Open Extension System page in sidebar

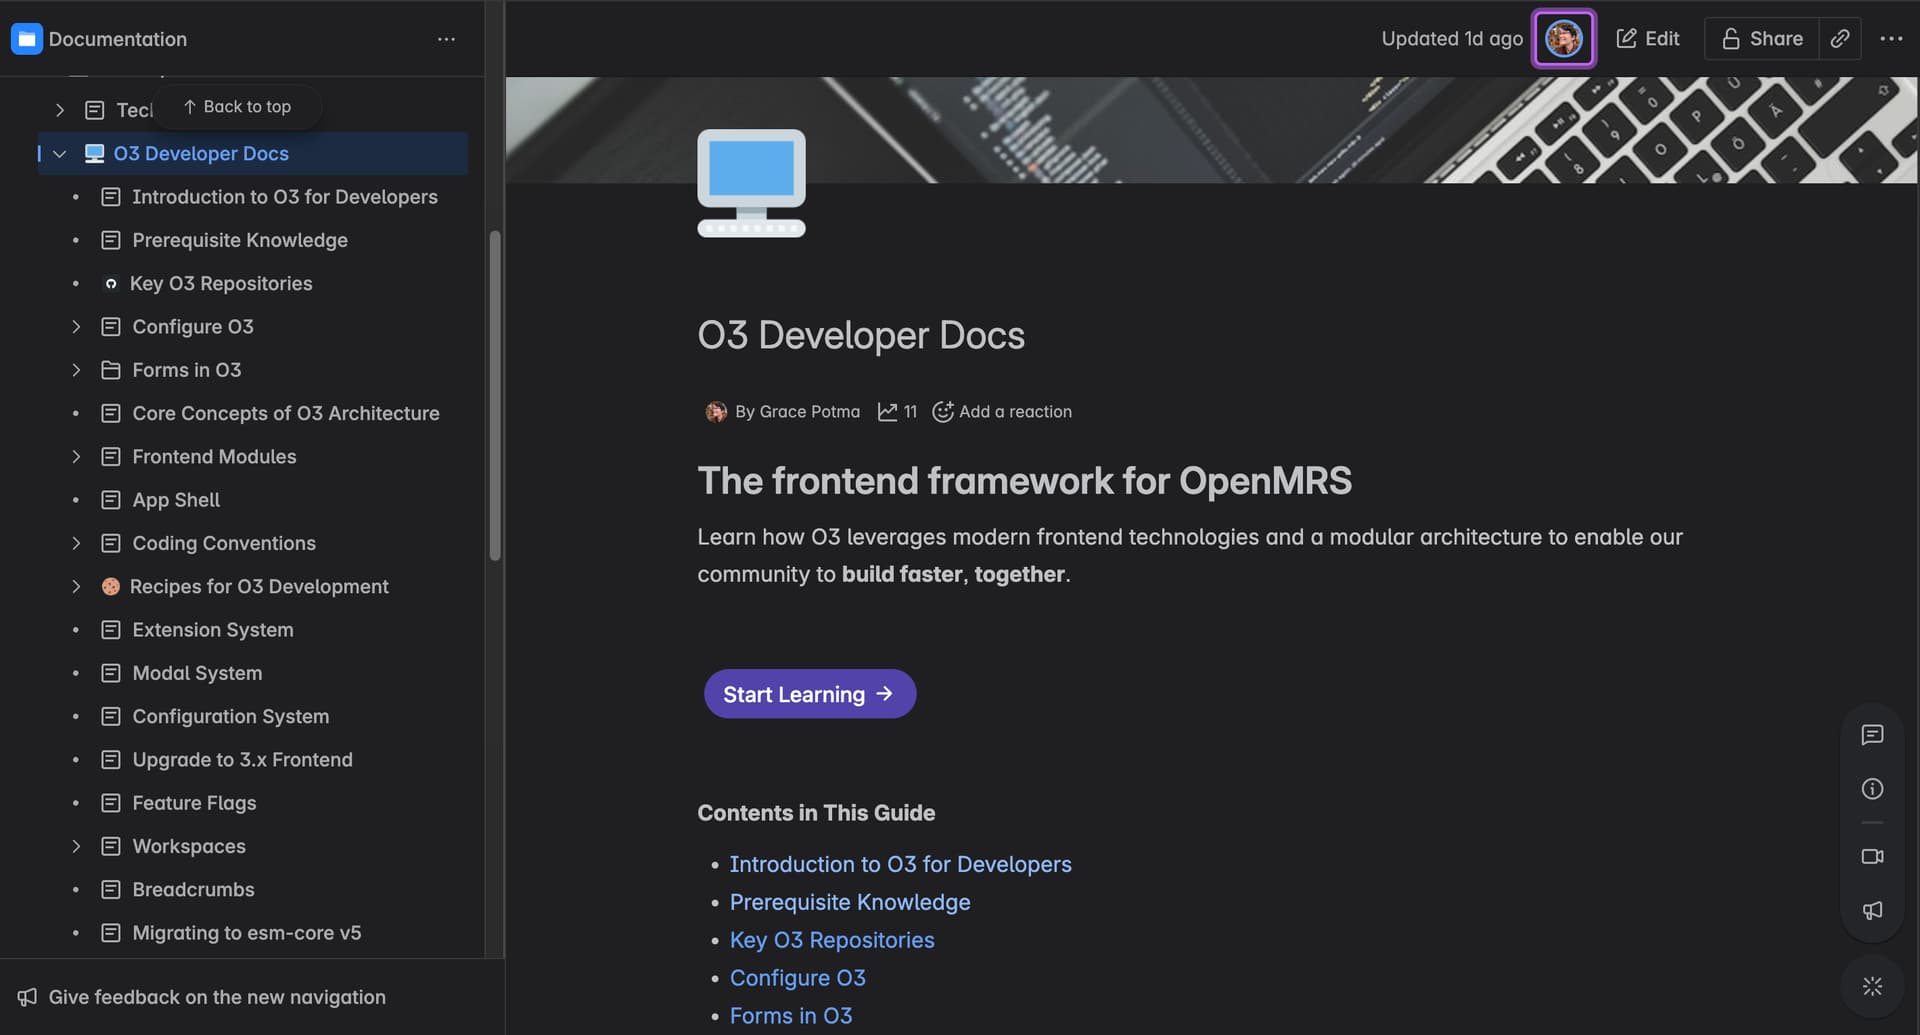tap(213, 630)
